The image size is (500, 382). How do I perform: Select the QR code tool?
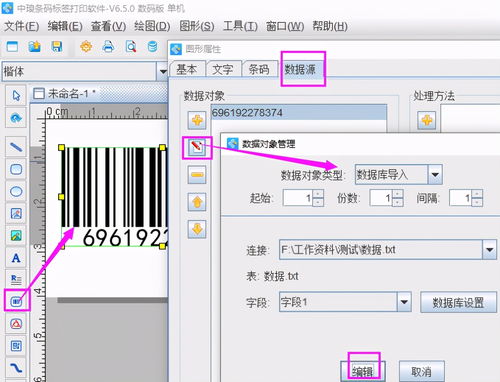pyautogui.click(x=16, y=346)
